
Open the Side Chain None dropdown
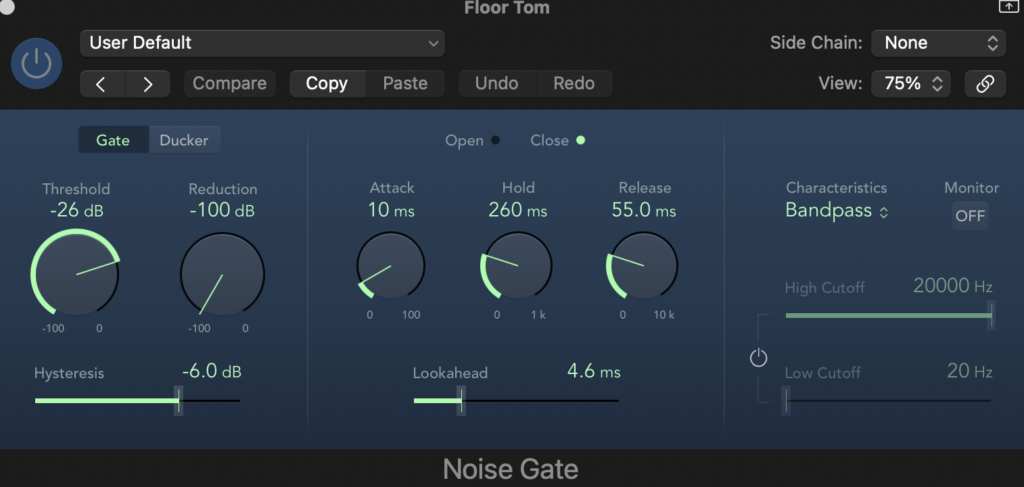[x=937, y=43]
